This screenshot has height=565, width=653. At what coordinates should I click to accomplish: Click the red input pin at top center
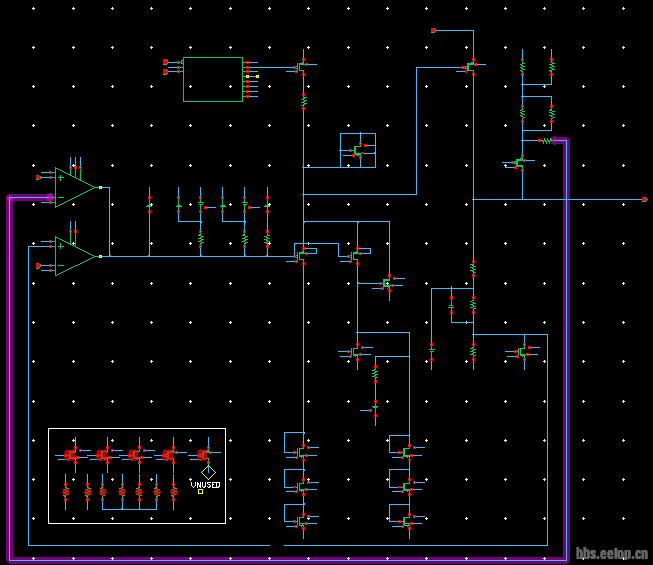click(x=433, y=31)
